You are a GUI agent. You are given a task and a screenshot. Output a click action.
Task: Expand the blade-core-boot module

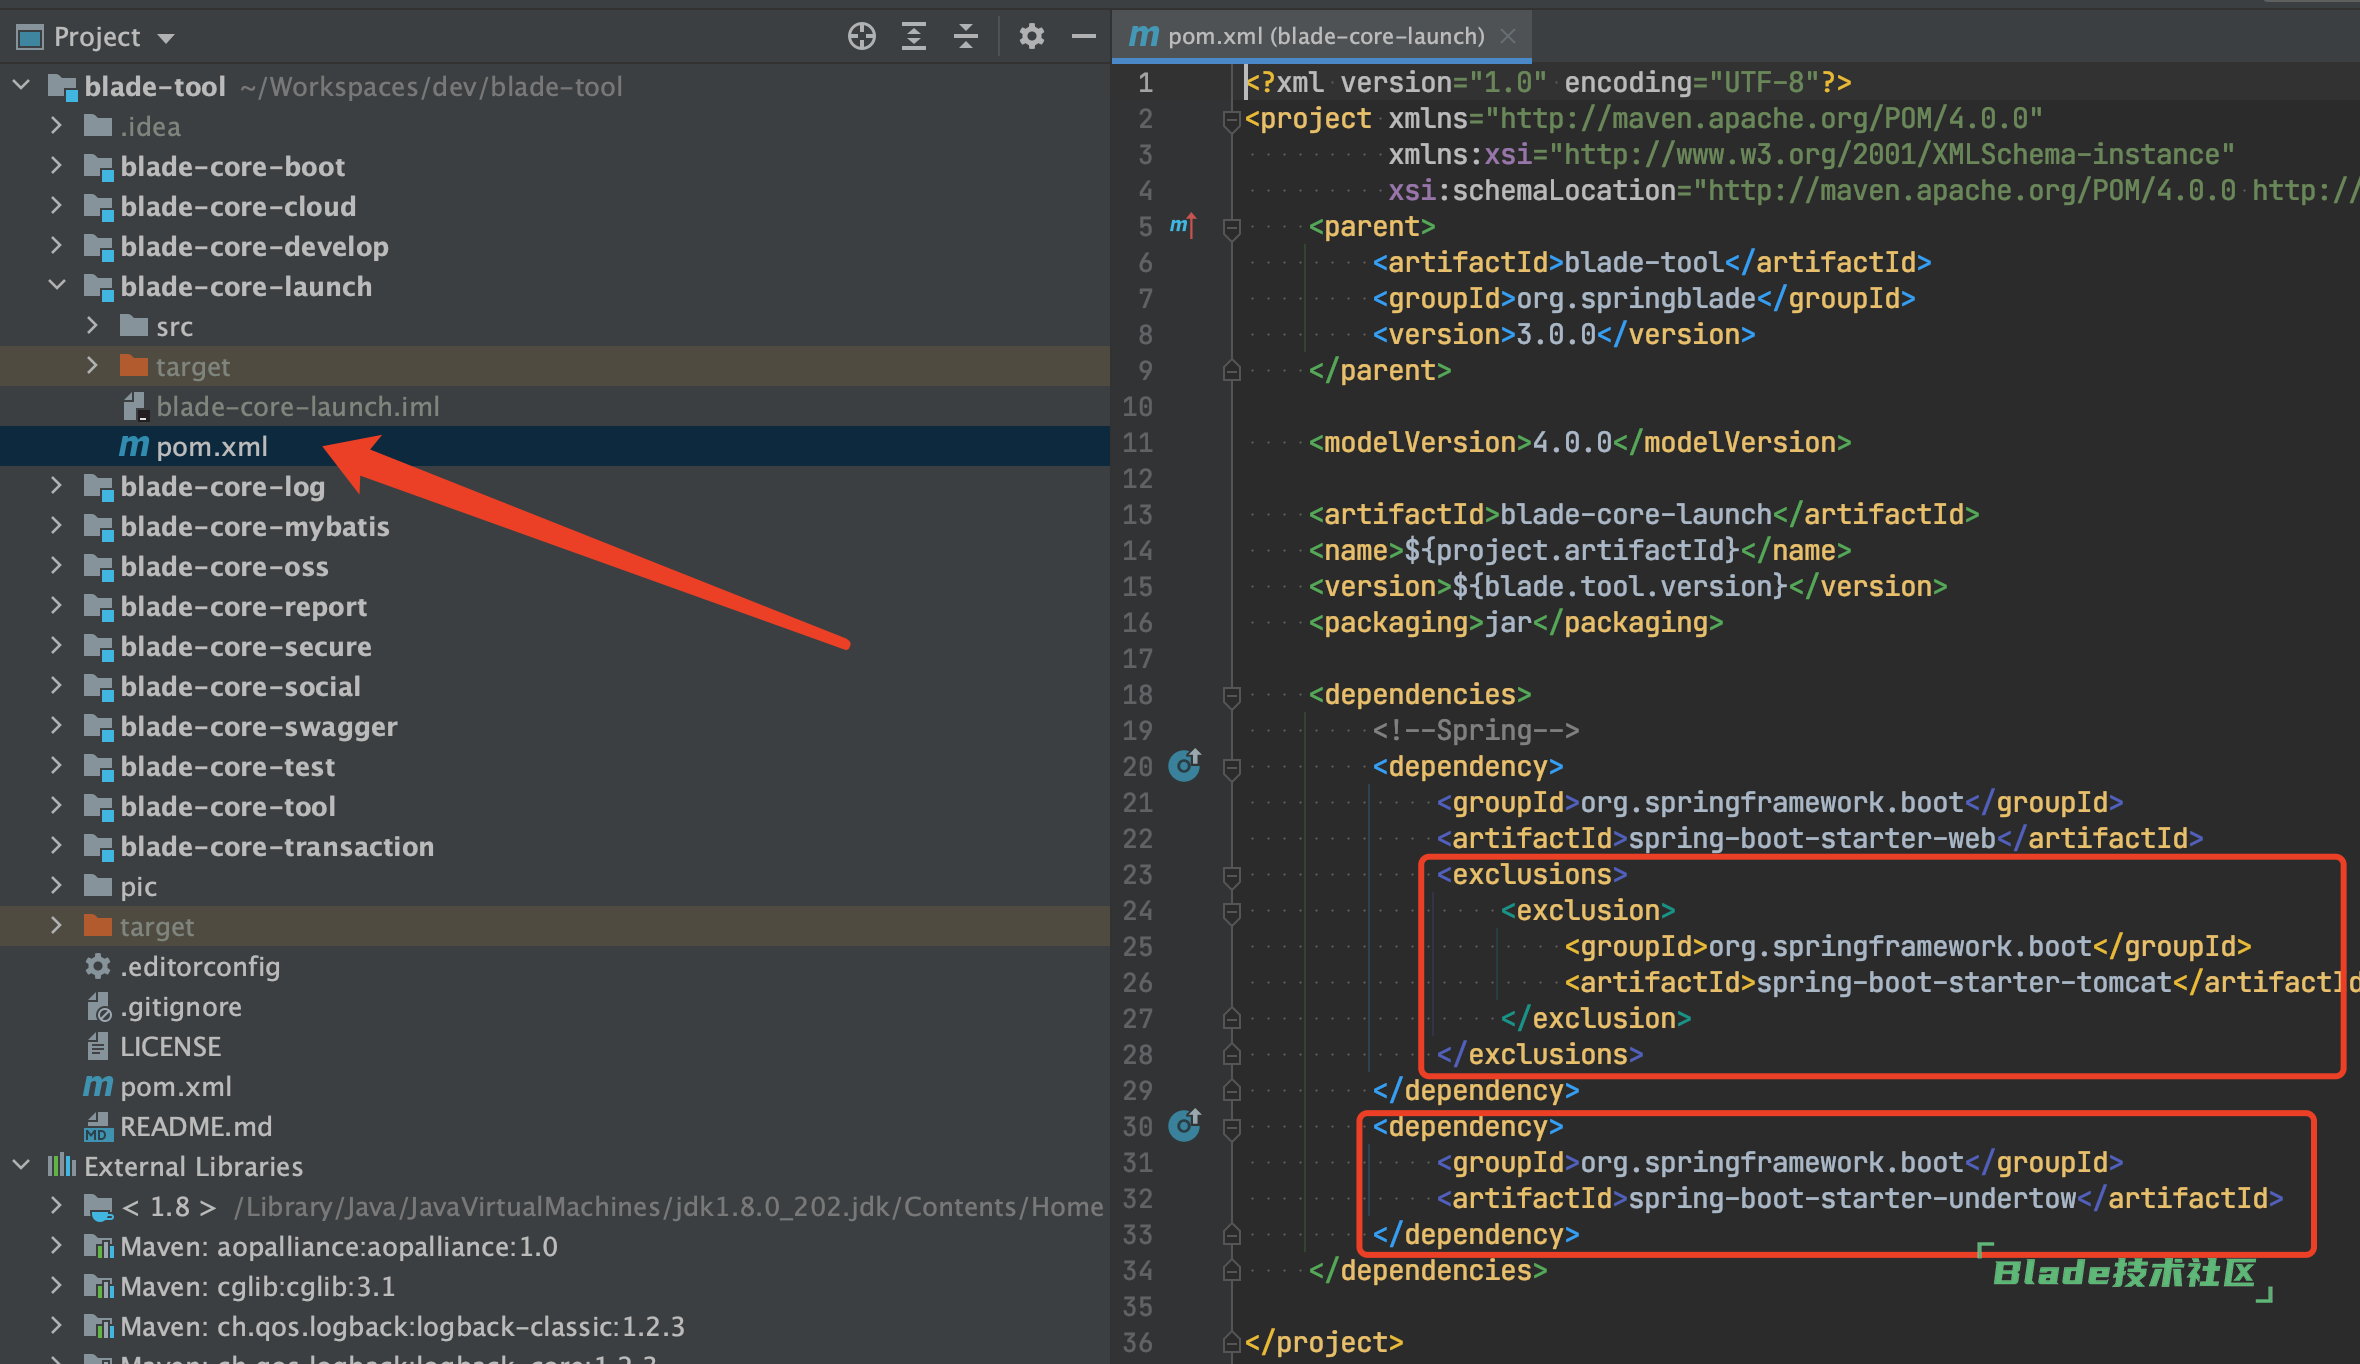pyautogui.click(x=56, y=165)
